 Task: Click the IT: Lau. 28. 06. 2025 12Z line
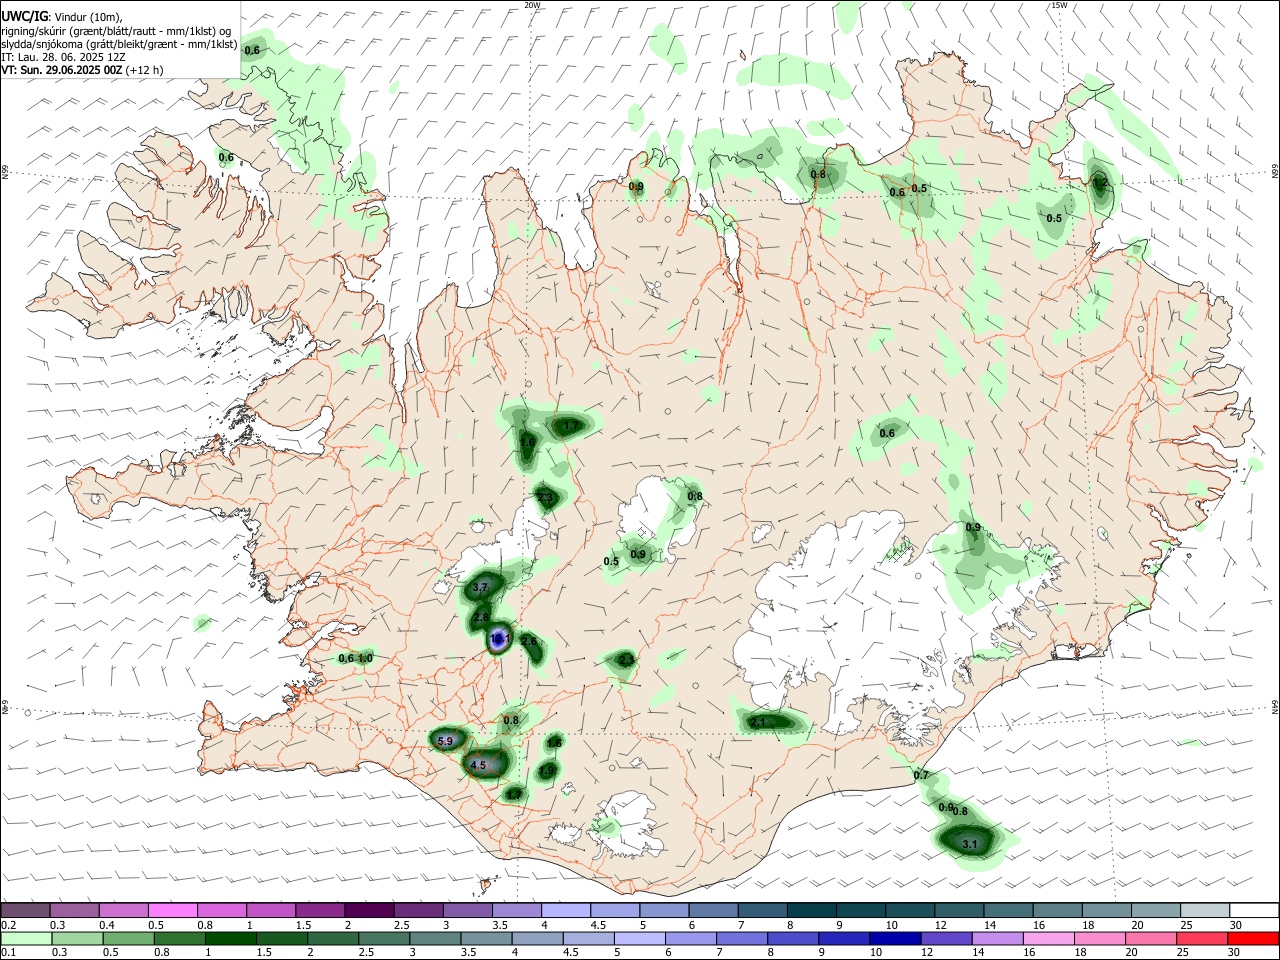click(63, 57)
